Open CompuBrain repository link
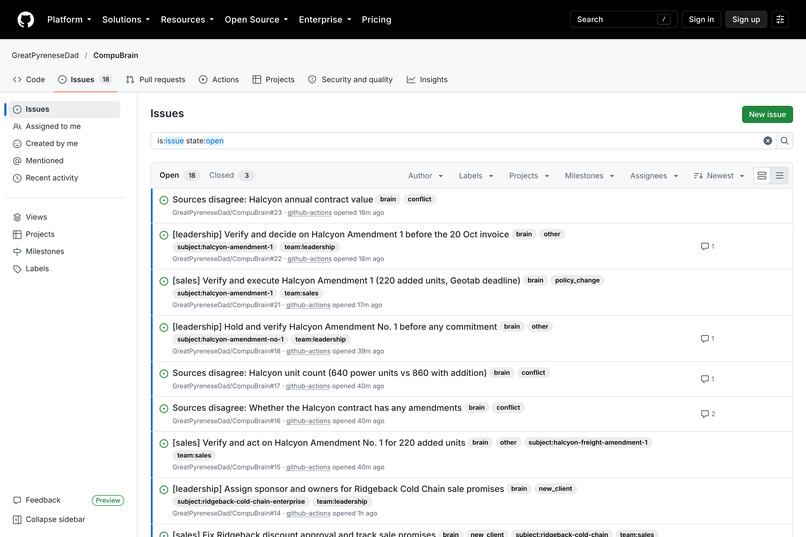 116,55
